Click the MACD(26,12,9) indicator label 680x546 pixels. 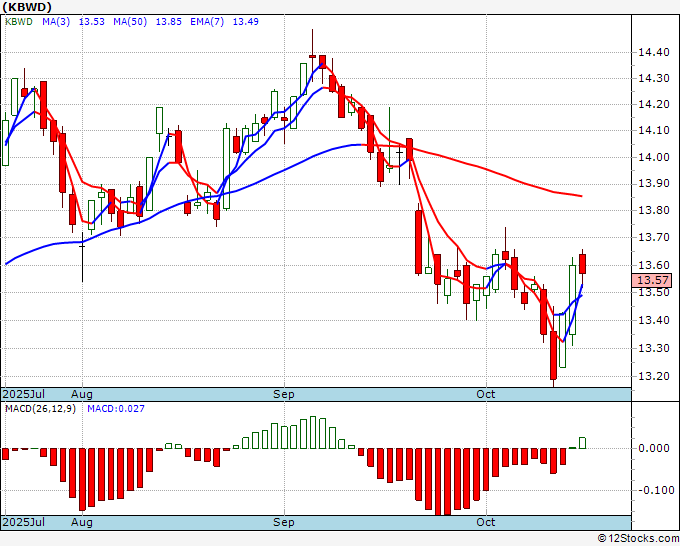[x=40, y=409]
